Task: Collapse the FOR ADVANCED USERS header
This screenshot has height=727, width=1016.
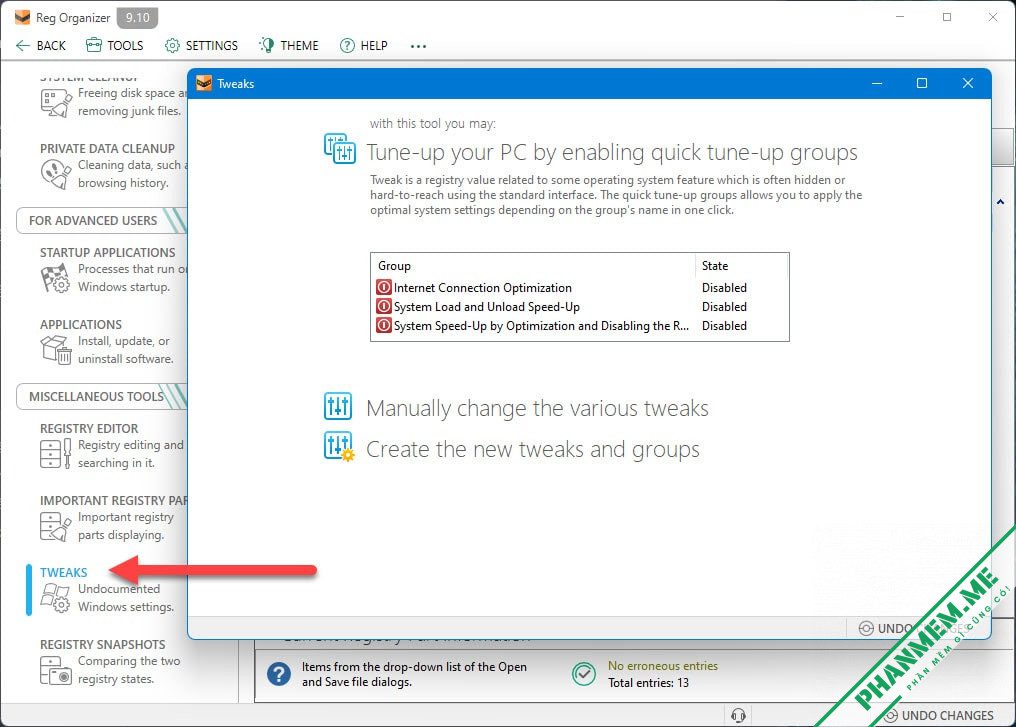Action: pos(101,220)
